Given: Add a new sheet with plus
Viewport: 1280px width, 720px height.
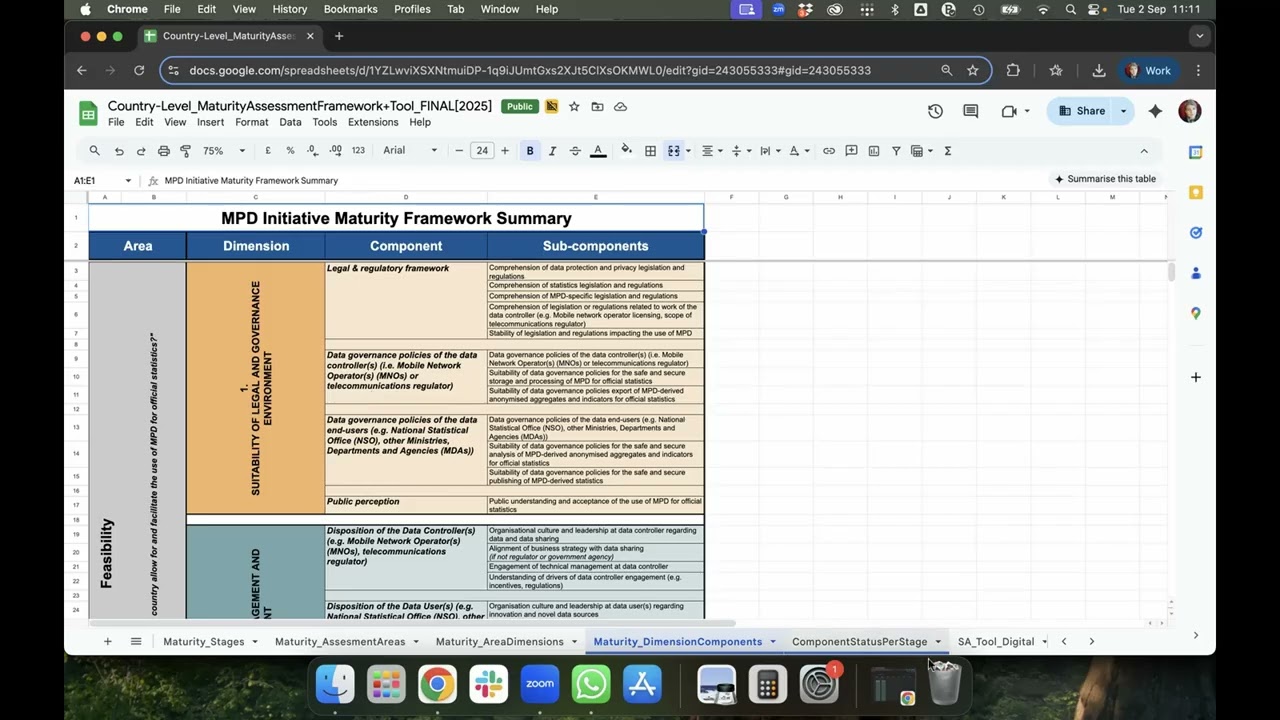Looking at the screenshot, I should point(108,641).
